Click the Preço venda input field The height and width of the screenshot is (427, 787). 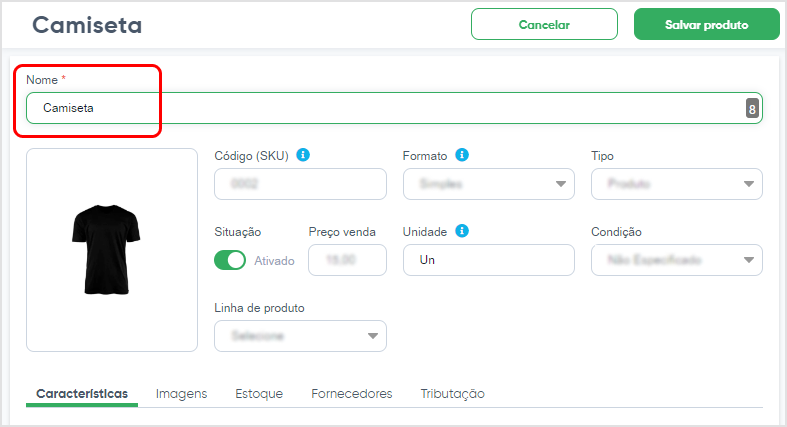pyautogui.click(x=347, y=260)
